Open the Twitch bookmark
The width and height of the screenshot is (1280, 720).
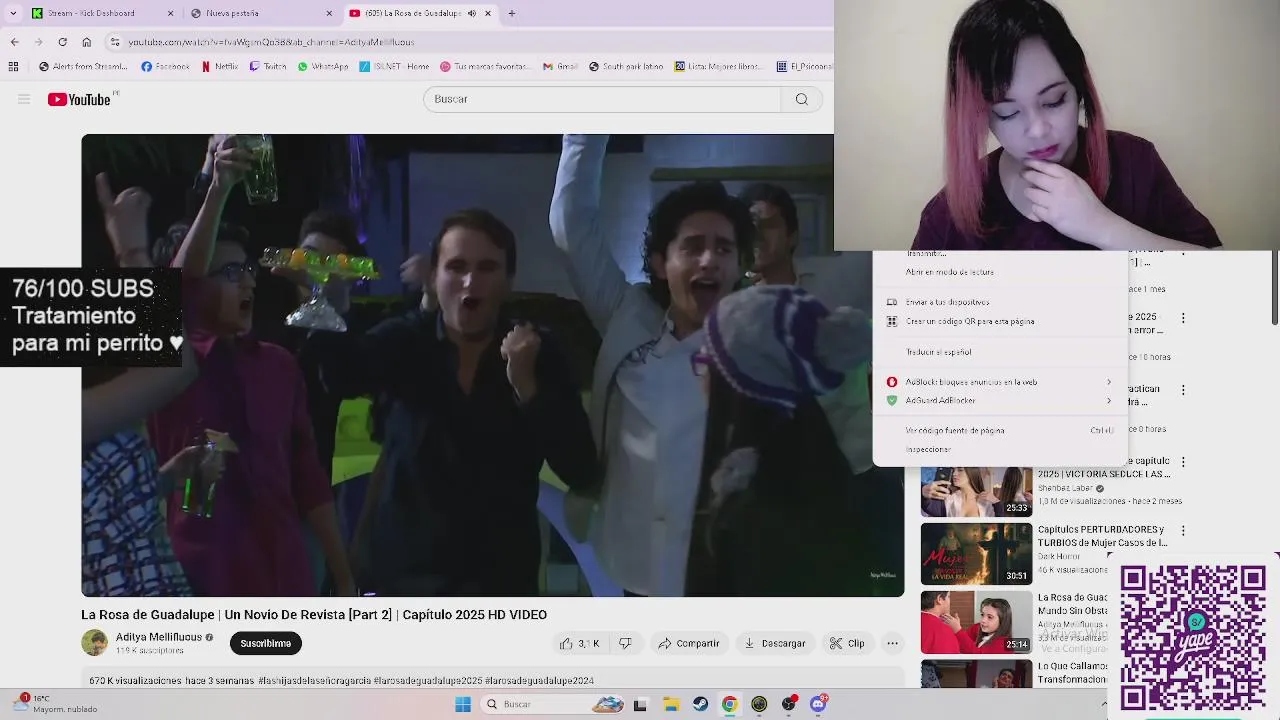click(267, 67)
